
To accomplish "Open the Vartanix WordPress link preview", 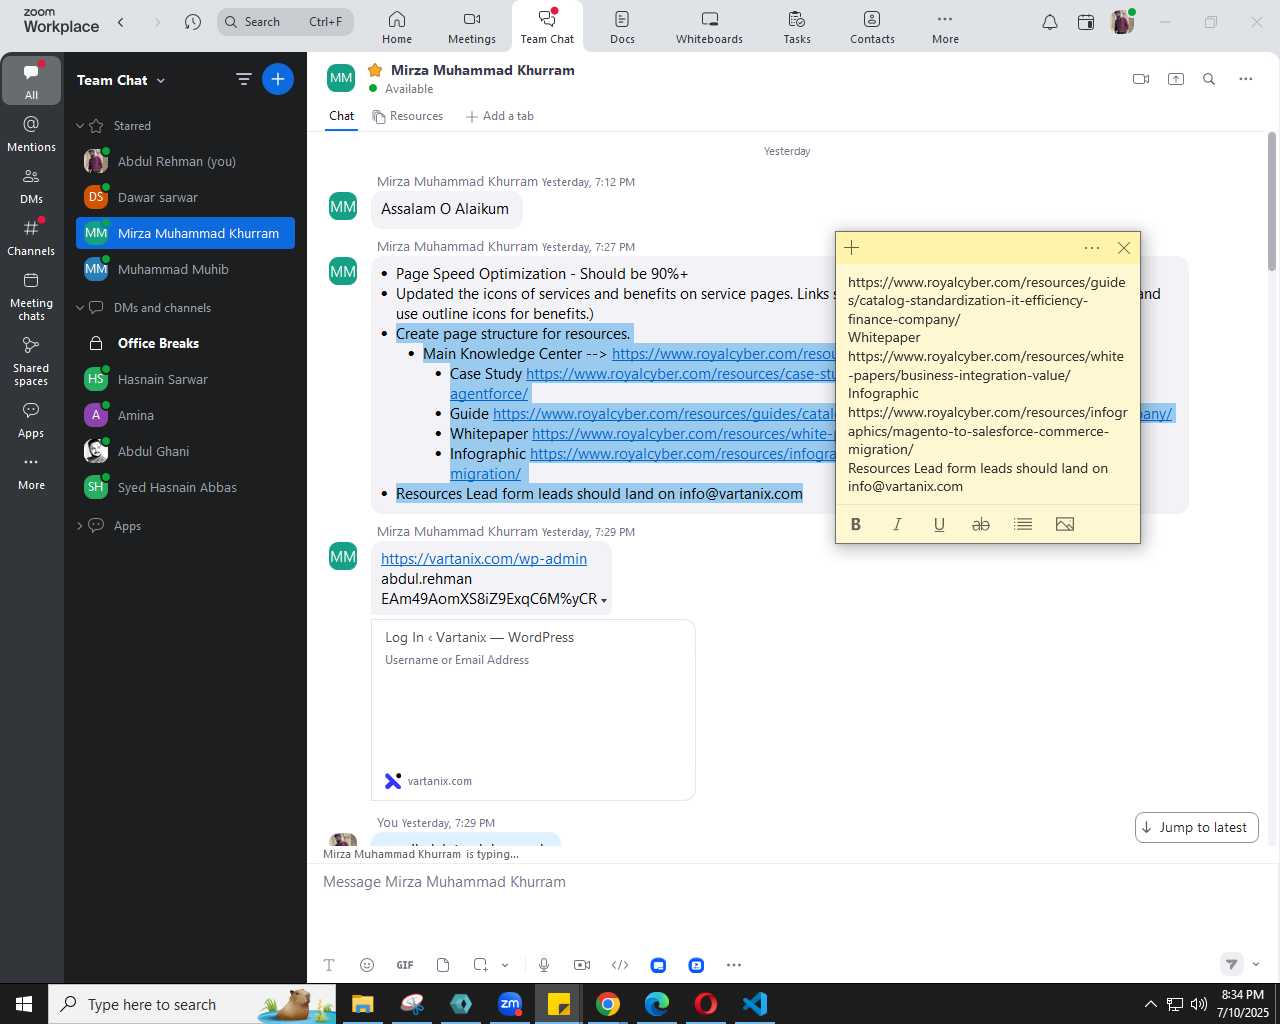I will click(x=533, y=710).
